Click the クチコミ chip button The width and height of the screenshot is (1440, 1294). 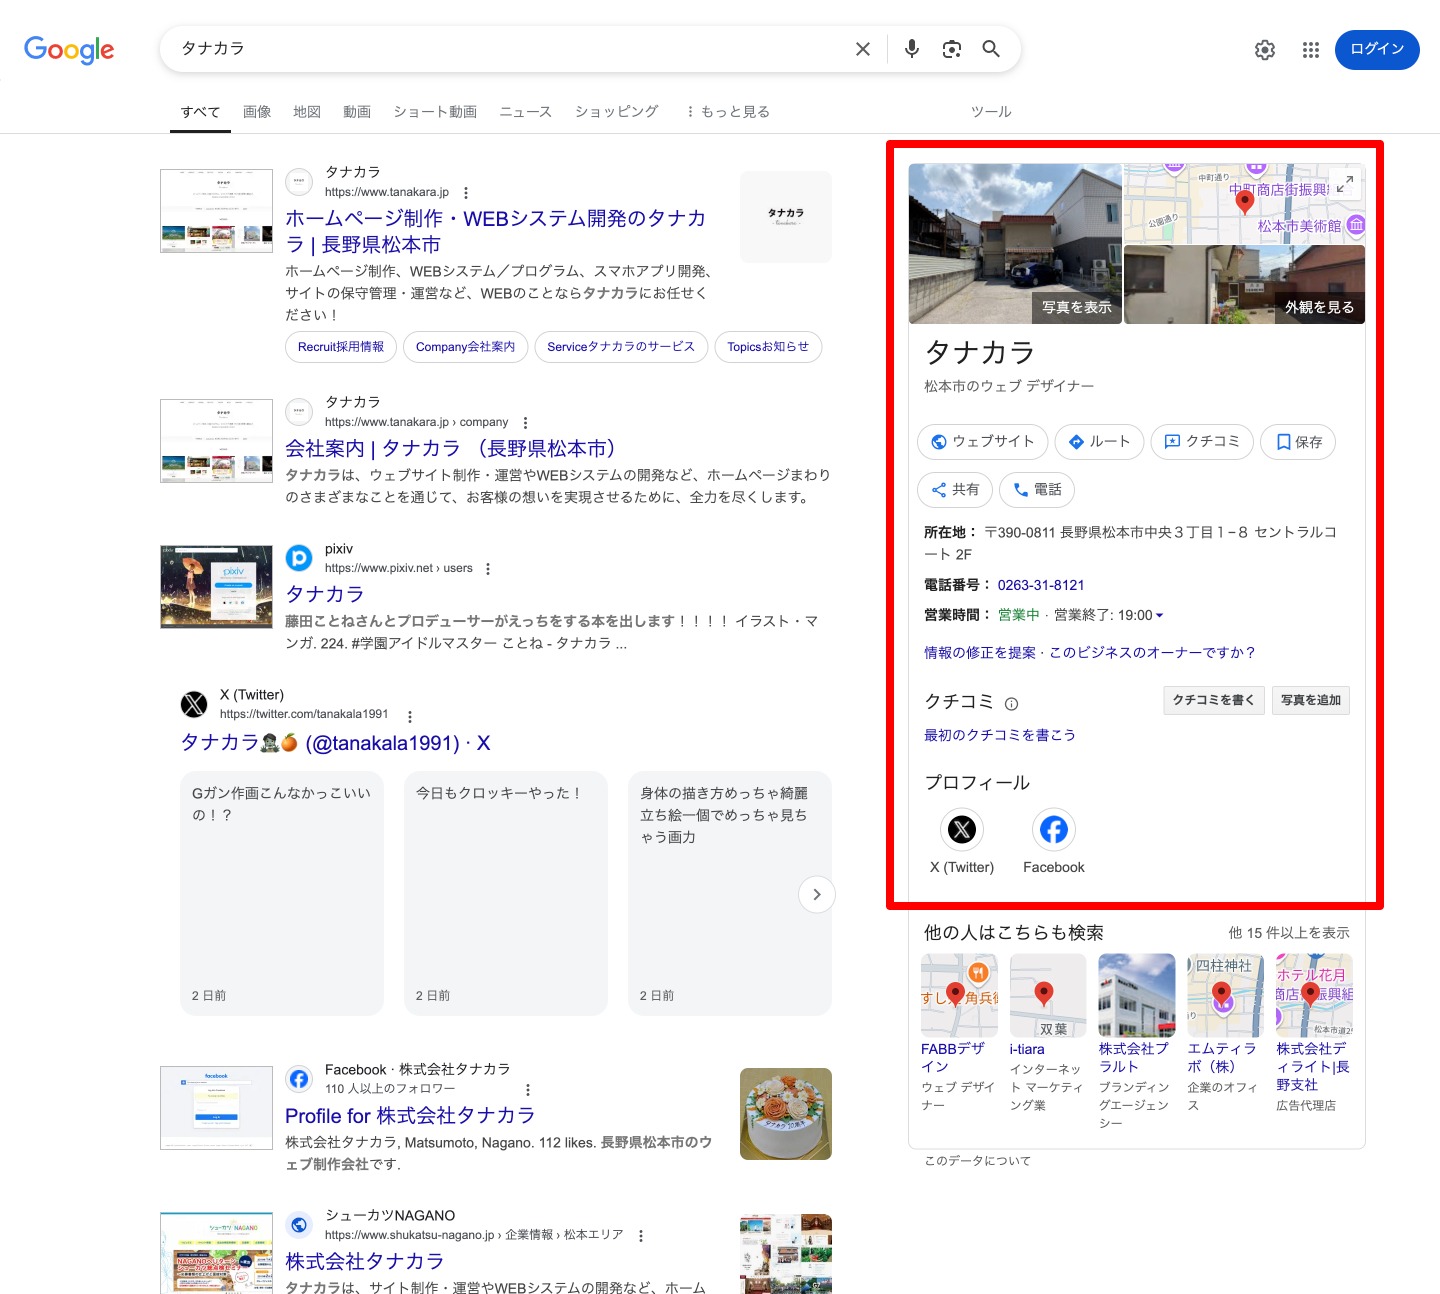point(1202,441)
